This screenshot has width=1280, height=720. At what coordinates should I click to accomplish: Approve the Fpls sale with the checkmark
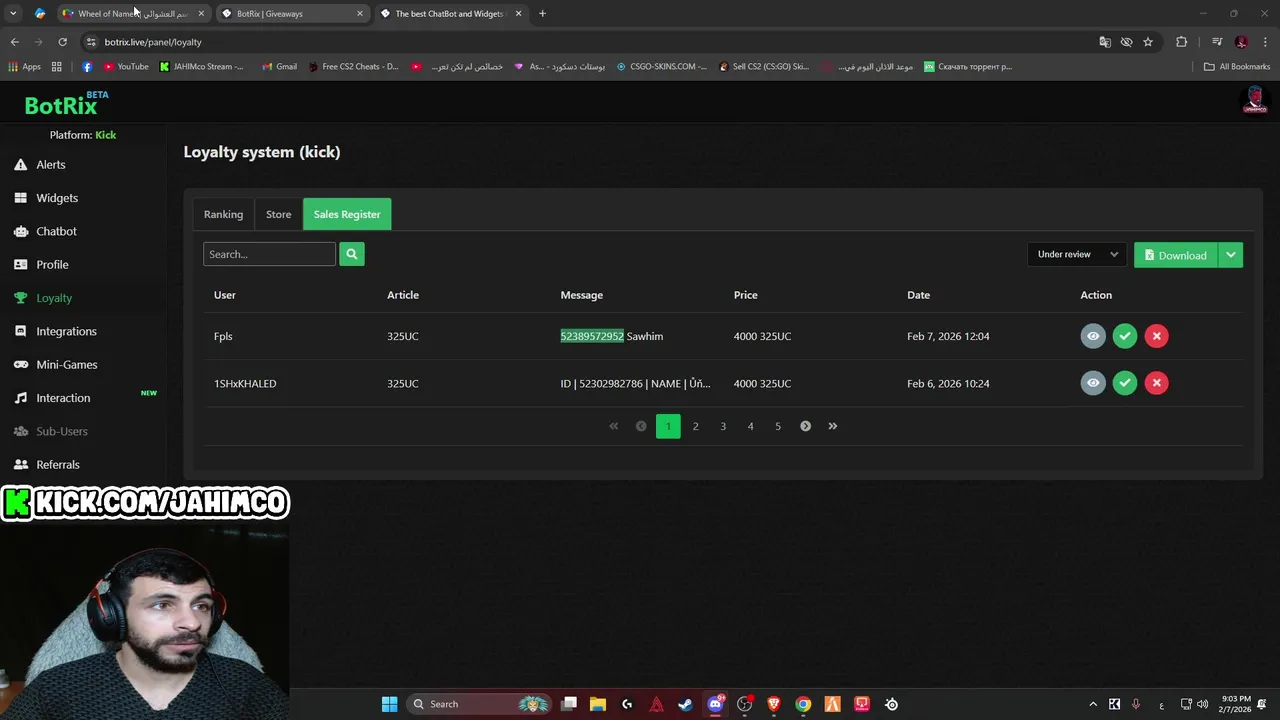click(1125, 336)
